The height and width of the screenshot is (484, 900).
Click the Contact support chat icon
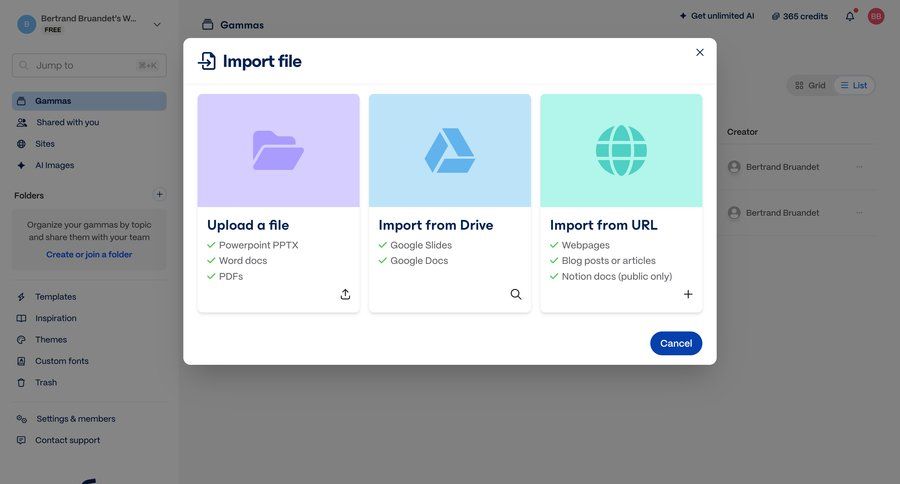point(21,440)
